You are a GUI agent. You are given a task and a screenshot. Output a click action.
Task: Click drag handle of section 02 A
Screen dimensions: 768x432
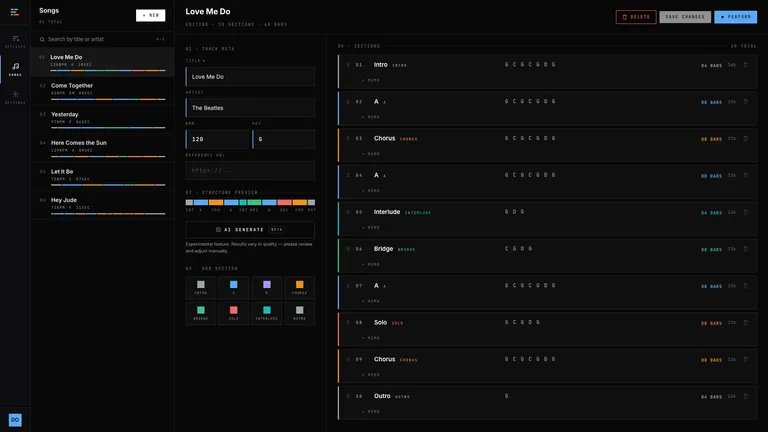click(x=348, y=101)
